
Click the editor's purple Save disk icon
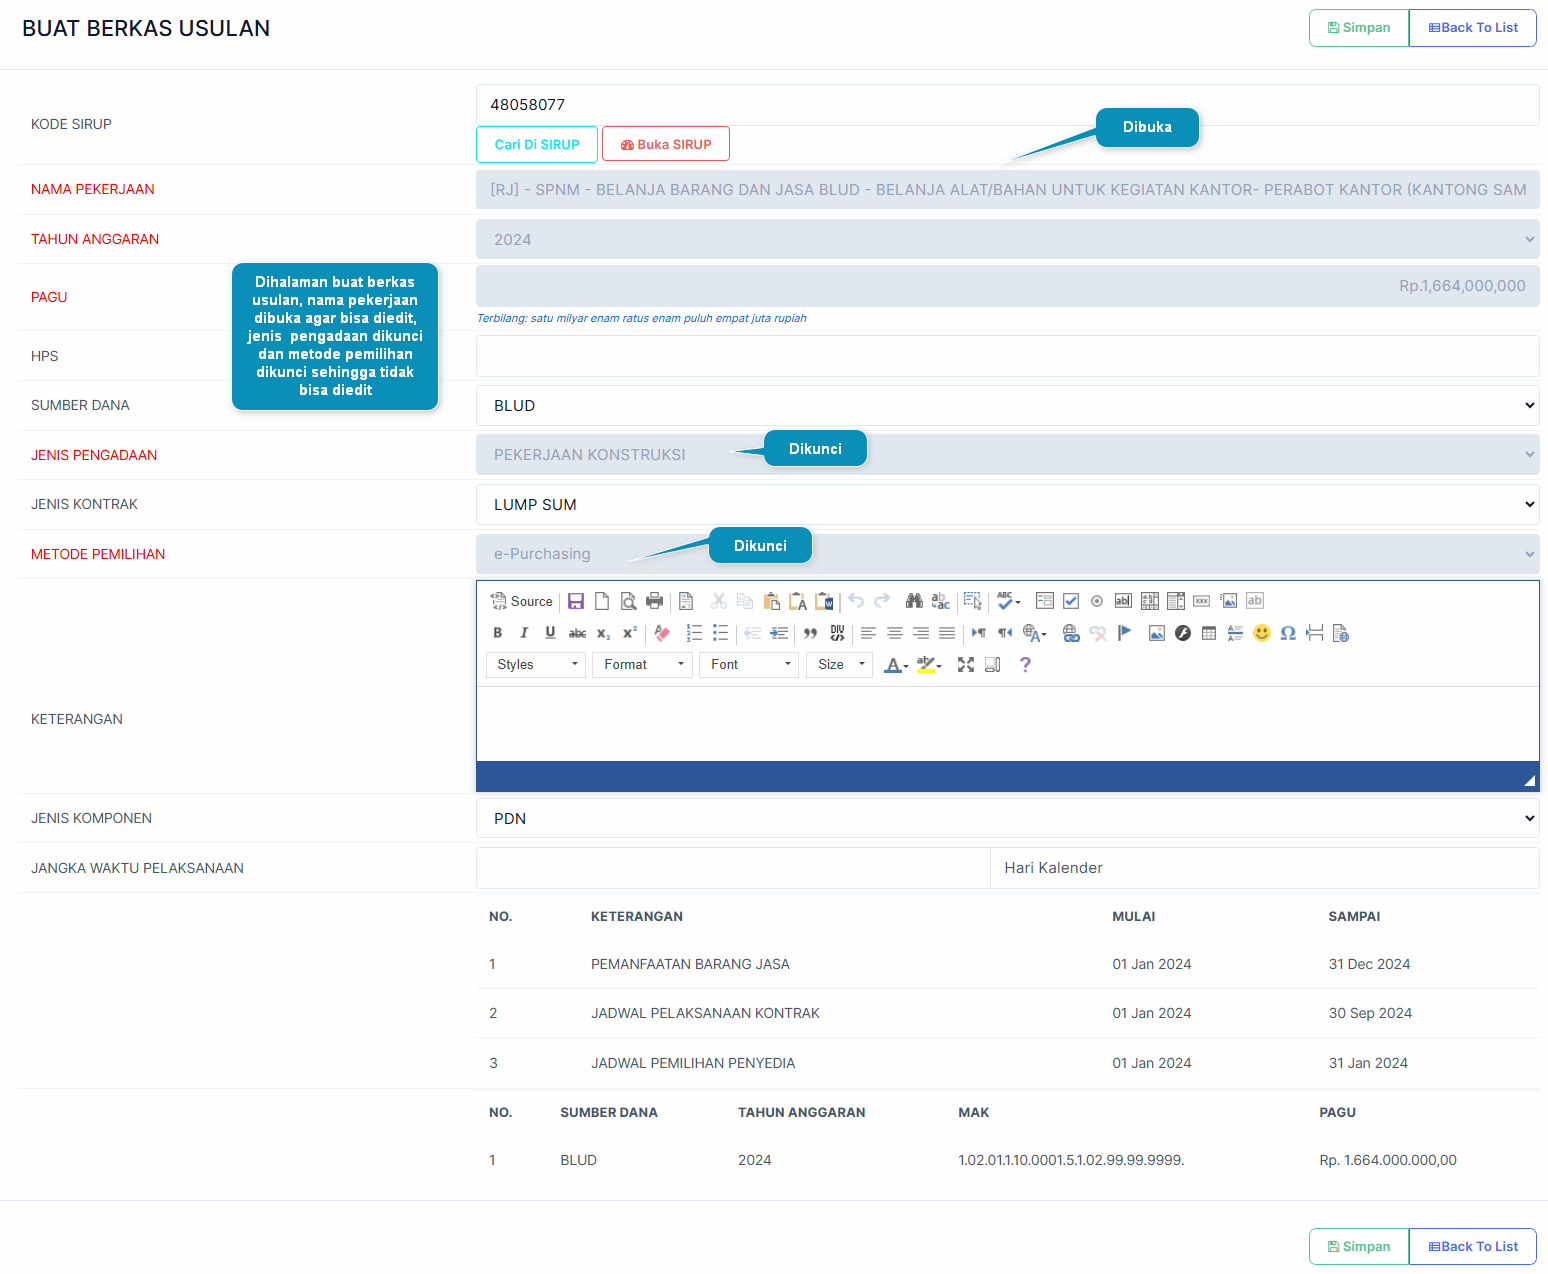click(576, 601)
